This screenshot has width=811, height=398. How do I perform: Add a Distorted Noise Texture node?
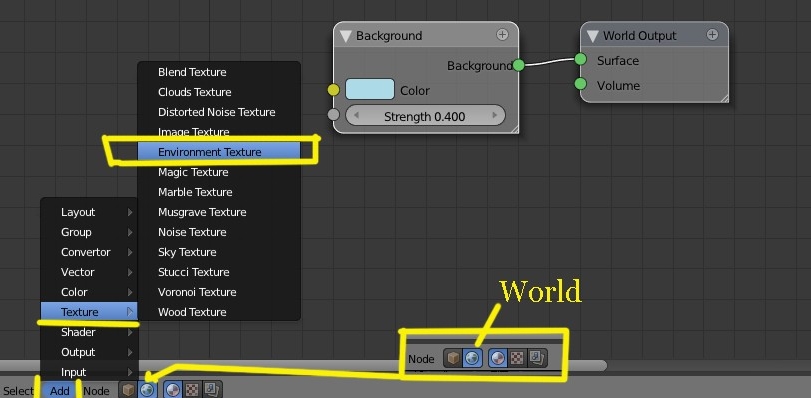point(219,112)
